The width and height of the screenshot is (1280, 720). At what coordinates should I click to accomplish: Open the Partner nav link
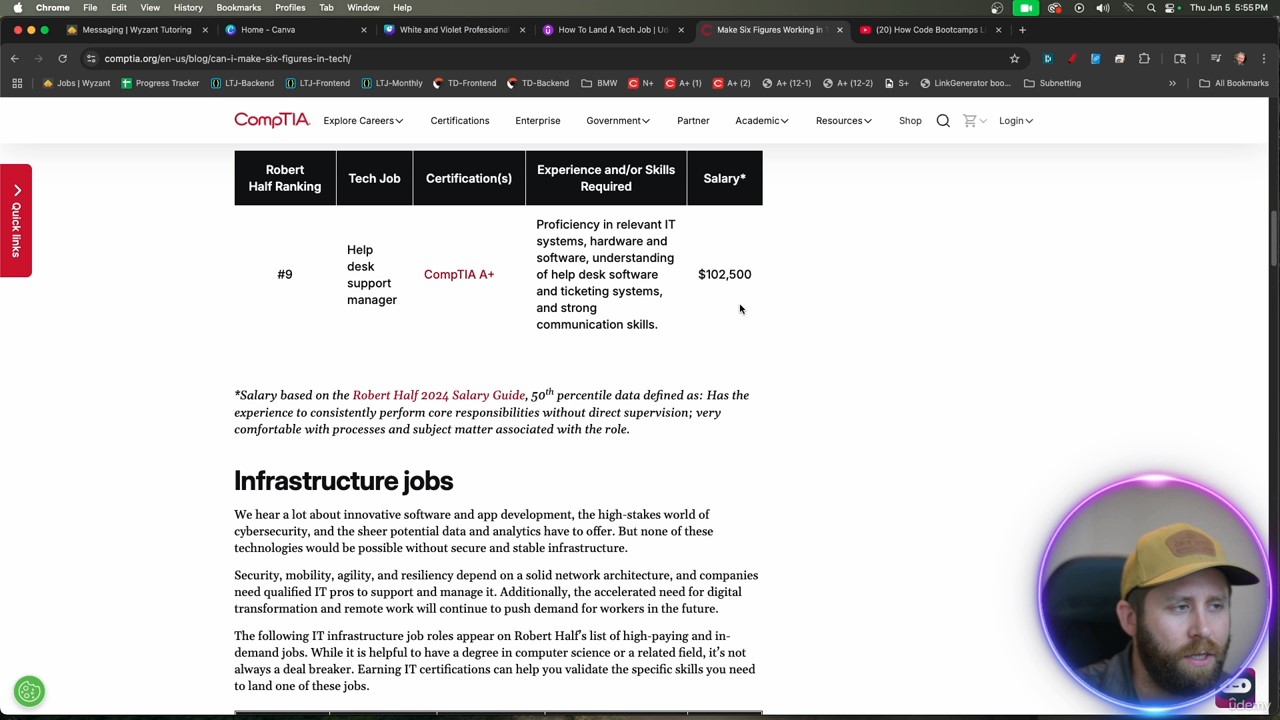pyautogui.click(x=693, y=121)
